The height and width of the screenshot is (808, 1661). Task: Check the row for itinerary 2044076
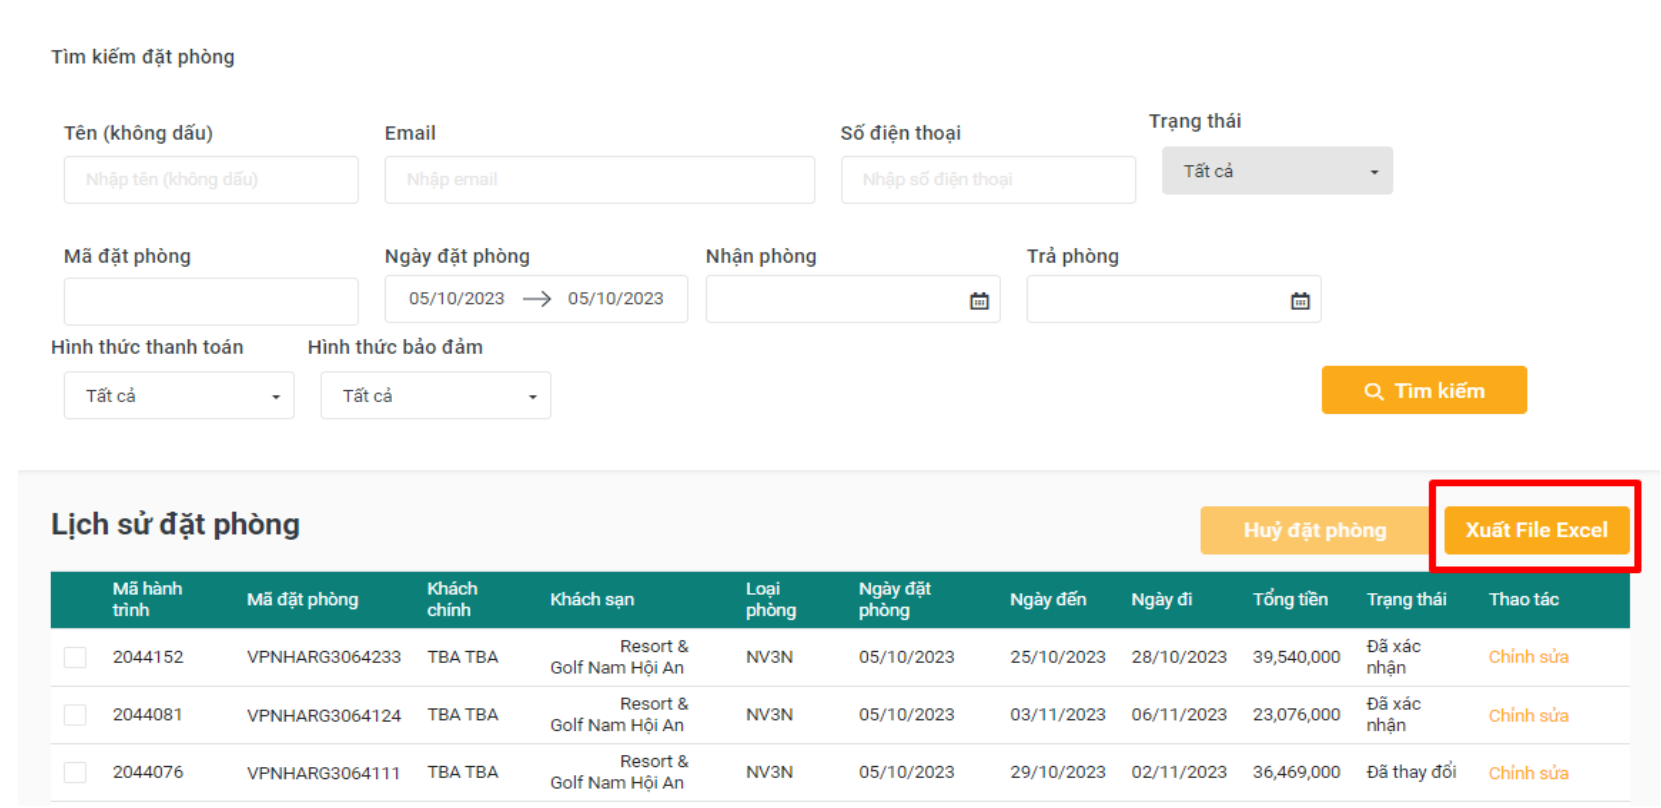75,772
